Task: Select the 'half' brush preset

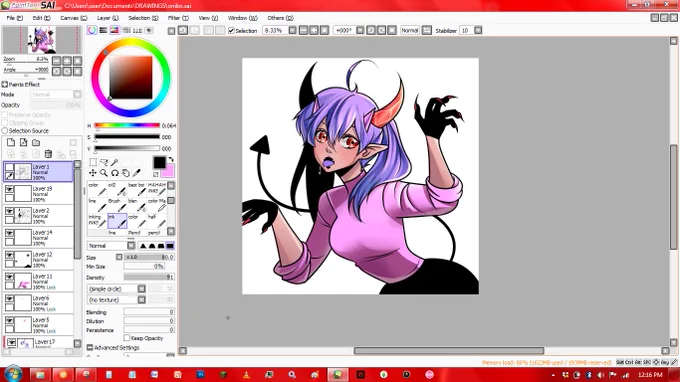Action: tap(157, 221)
